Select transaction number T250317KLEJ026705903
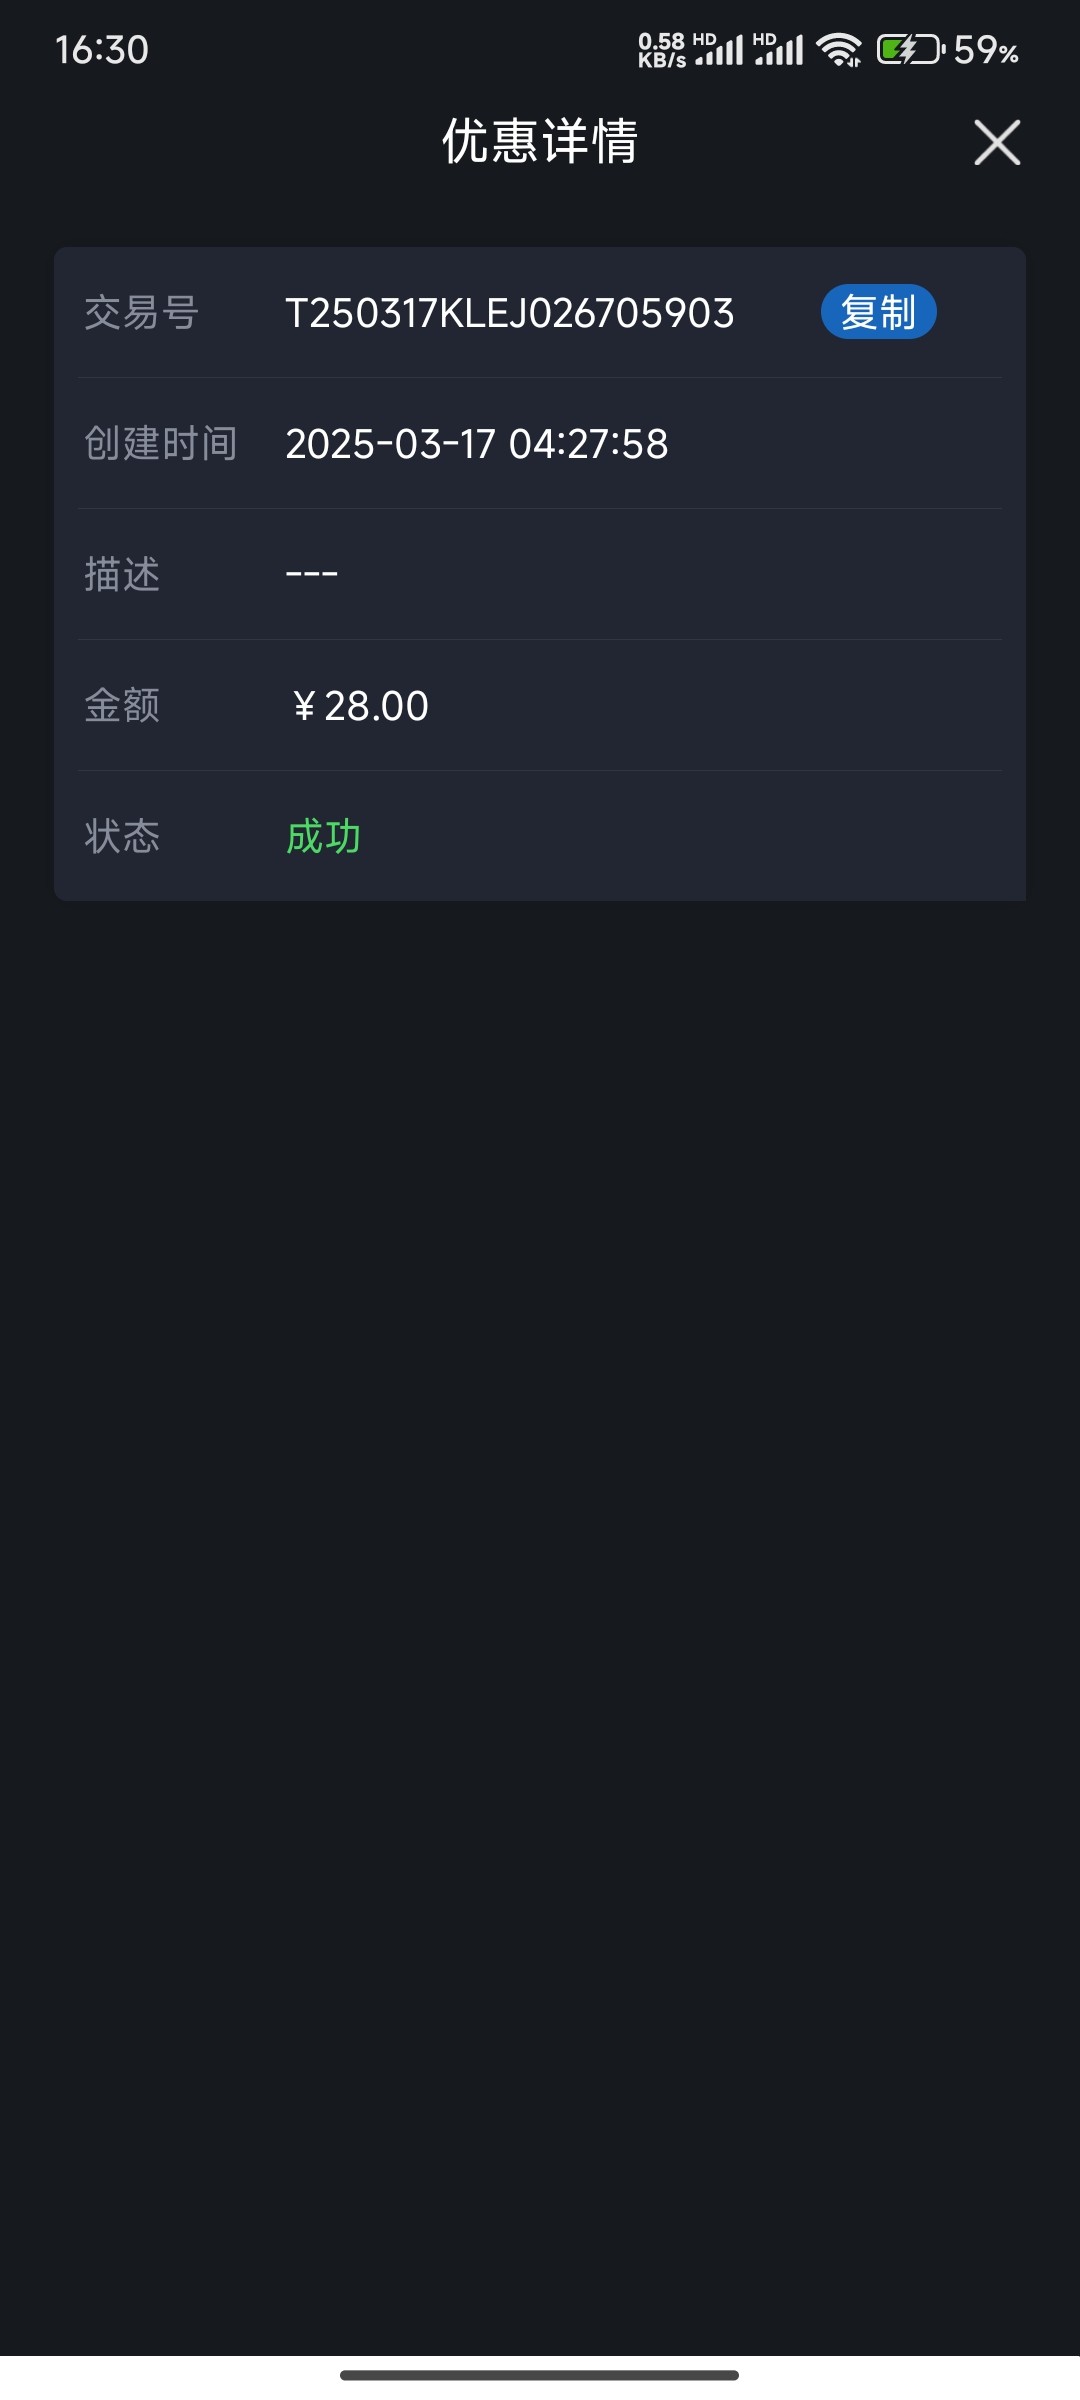 pyautogui.click(x=510, y=313)
